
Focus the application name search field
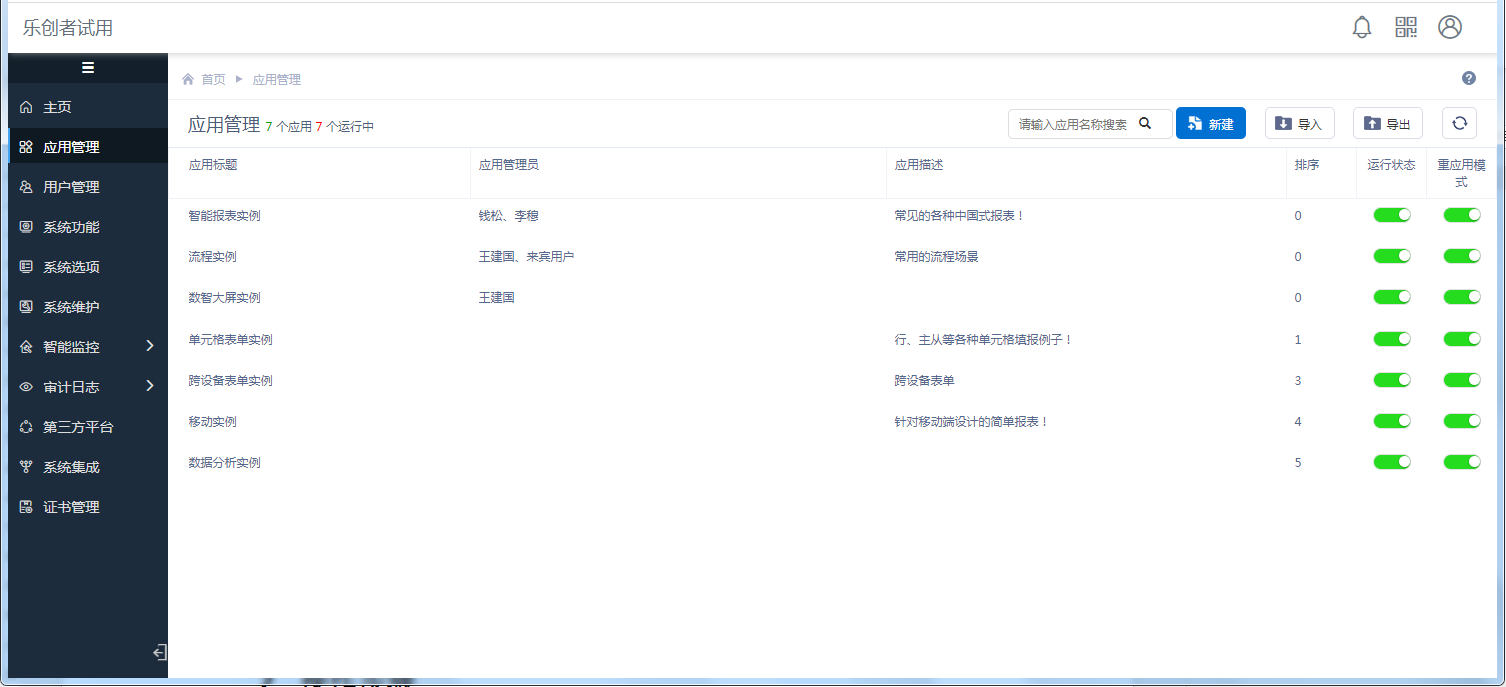coord(1073,124)
